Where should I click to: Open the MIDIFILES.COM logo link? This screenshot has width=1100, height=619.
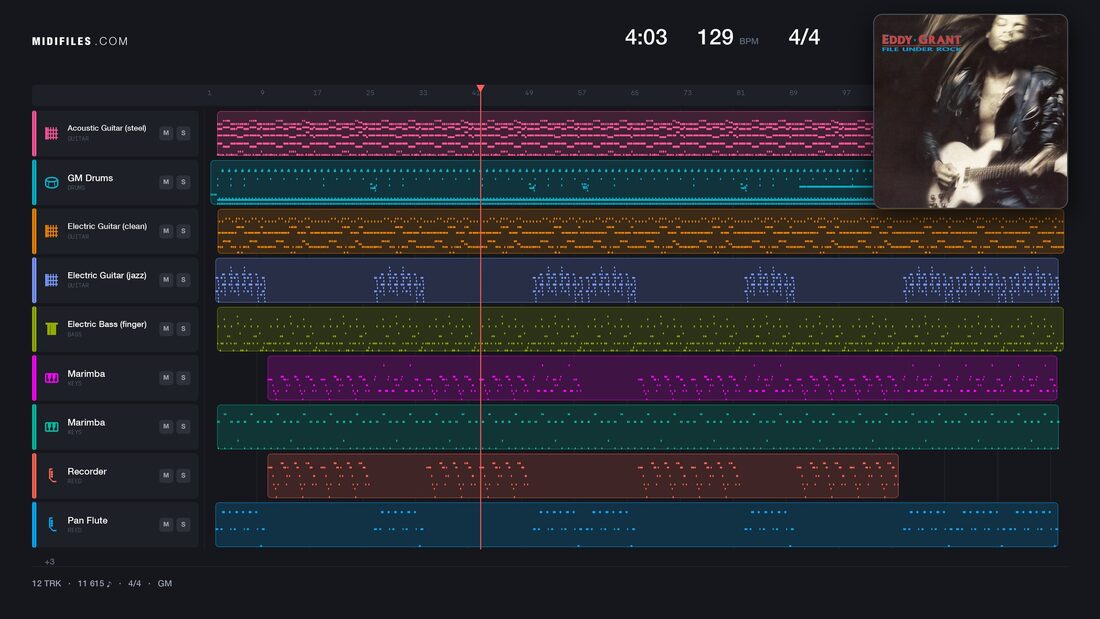[80, 41]
